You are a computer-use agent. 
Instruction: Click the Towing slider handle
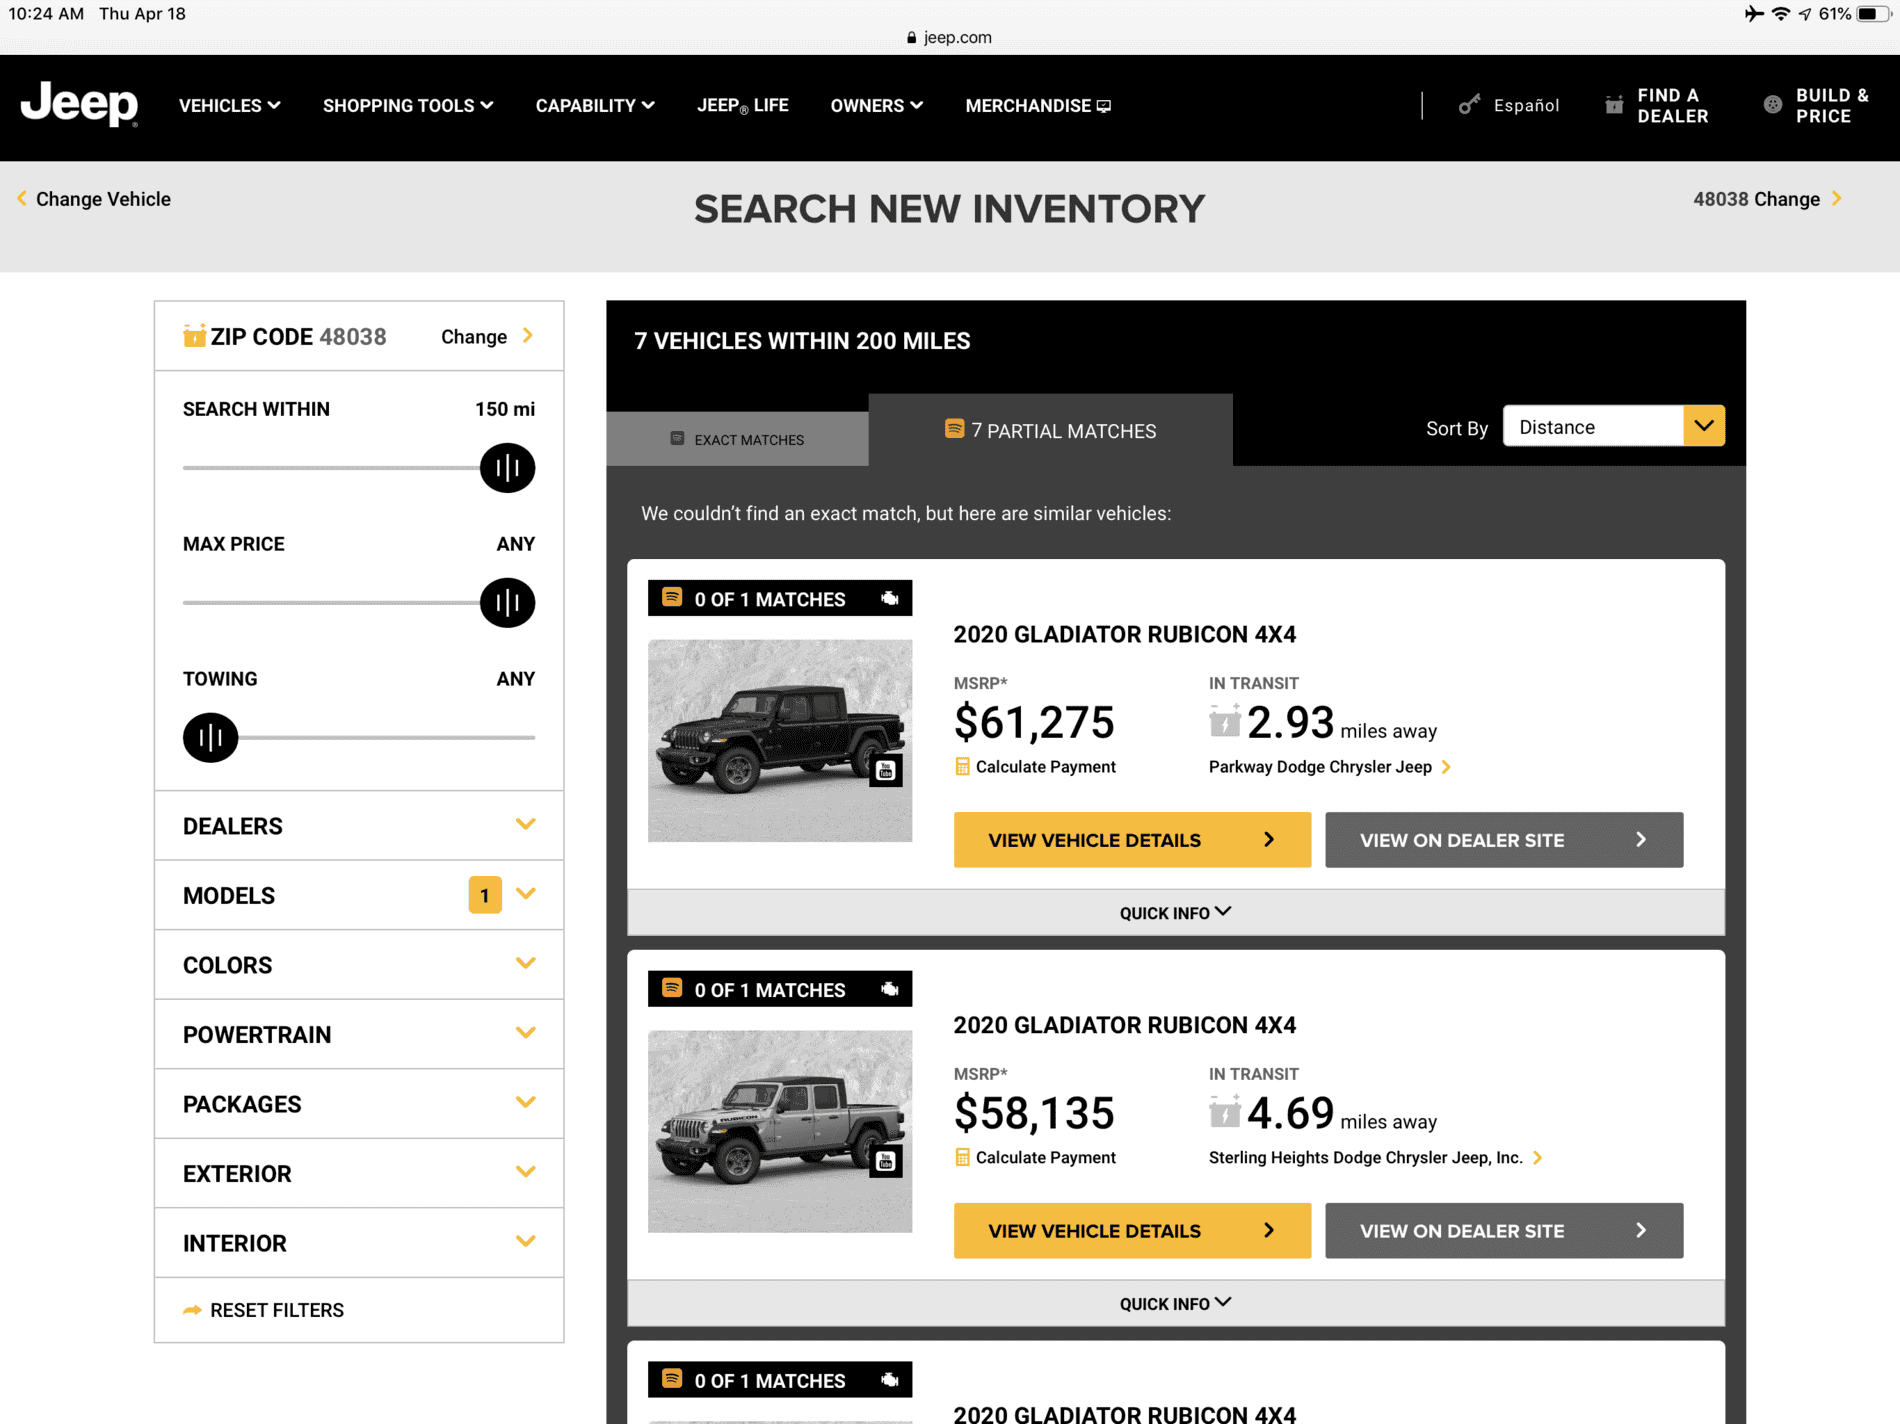[210, 737]
